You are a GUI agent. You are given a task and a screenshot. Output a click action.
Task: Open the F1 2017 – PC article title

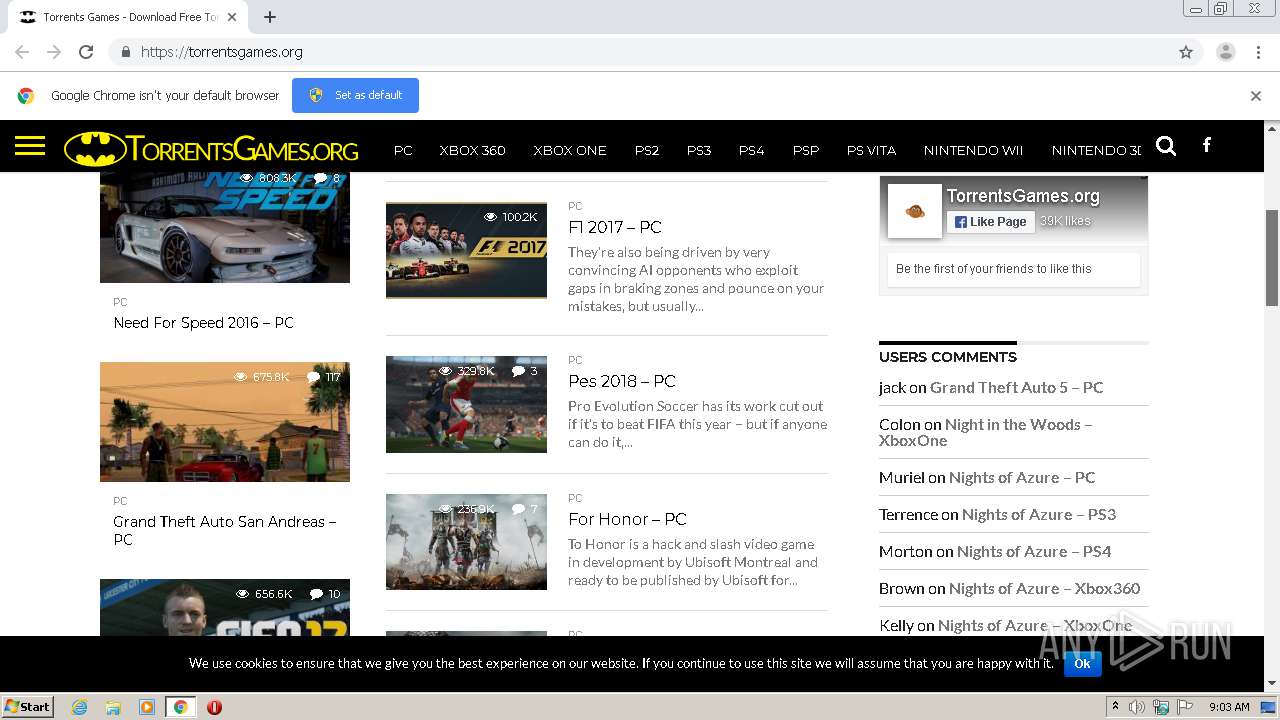tap(615, 227)
